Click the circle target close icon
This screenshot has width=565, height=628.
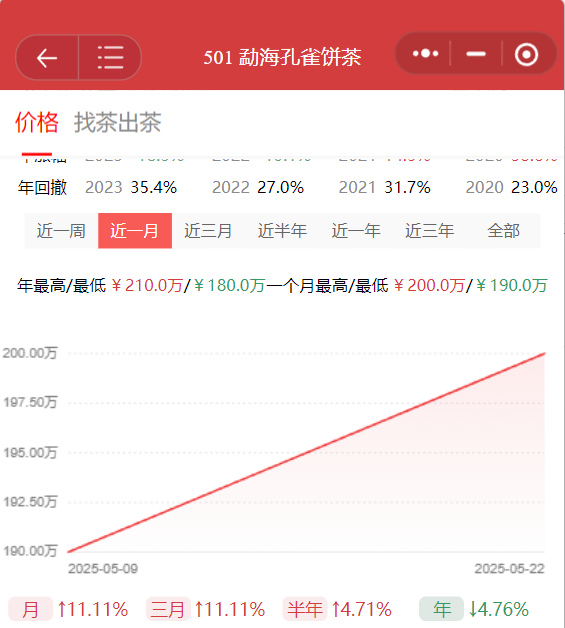[526, 54]
